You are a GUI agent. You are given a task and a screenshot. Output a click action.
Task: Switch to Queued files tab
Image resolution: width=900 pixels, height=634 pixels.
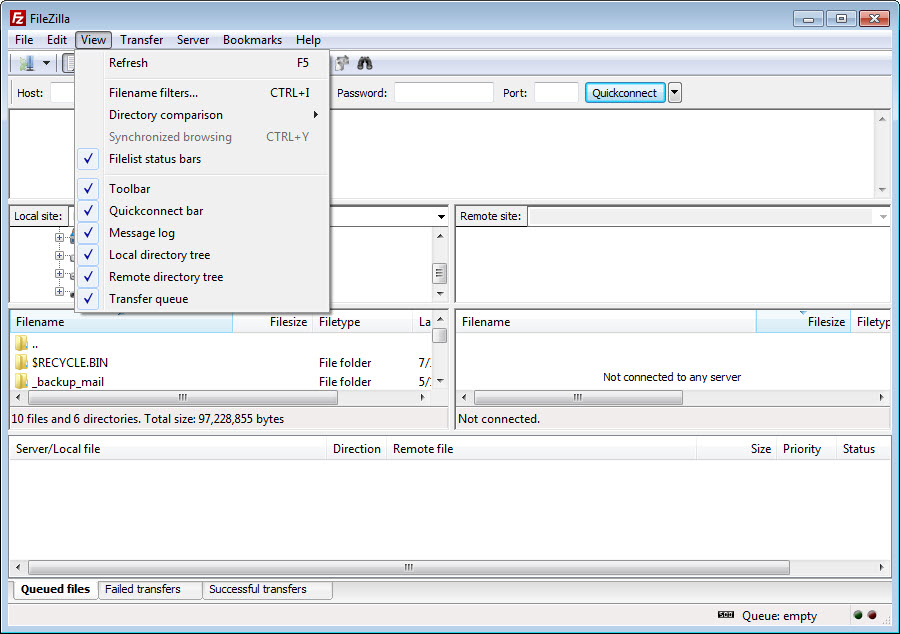pyautogui.click(x=55, y=589)
